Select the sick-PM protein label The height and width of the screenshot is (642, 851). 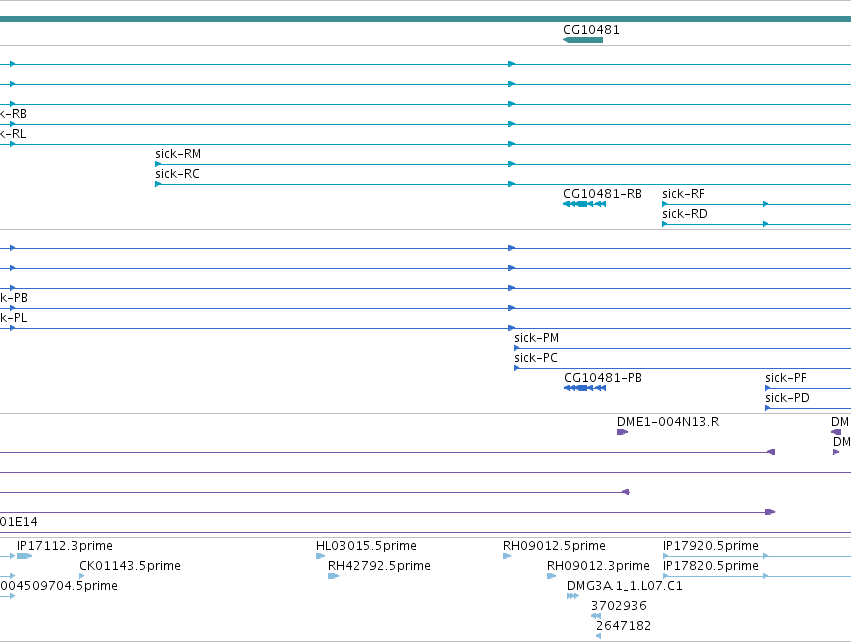pos(537,338)
